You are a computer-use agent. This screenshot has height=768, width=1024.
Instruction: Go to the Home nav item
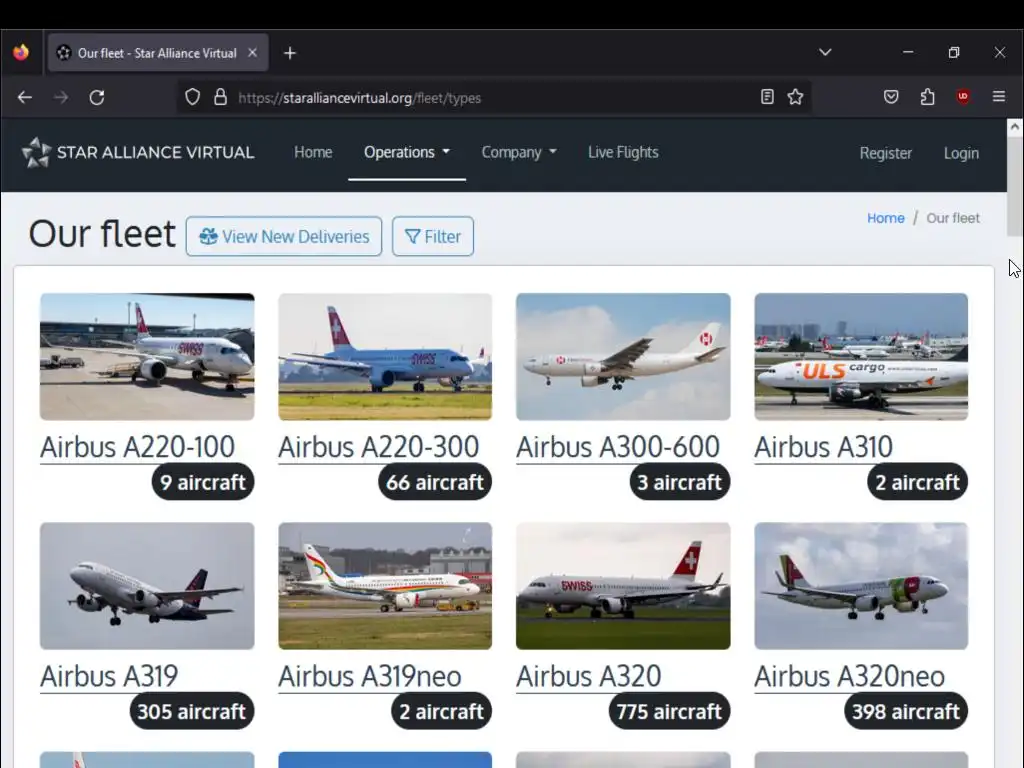pyautogui.click(x=313, y=152)
